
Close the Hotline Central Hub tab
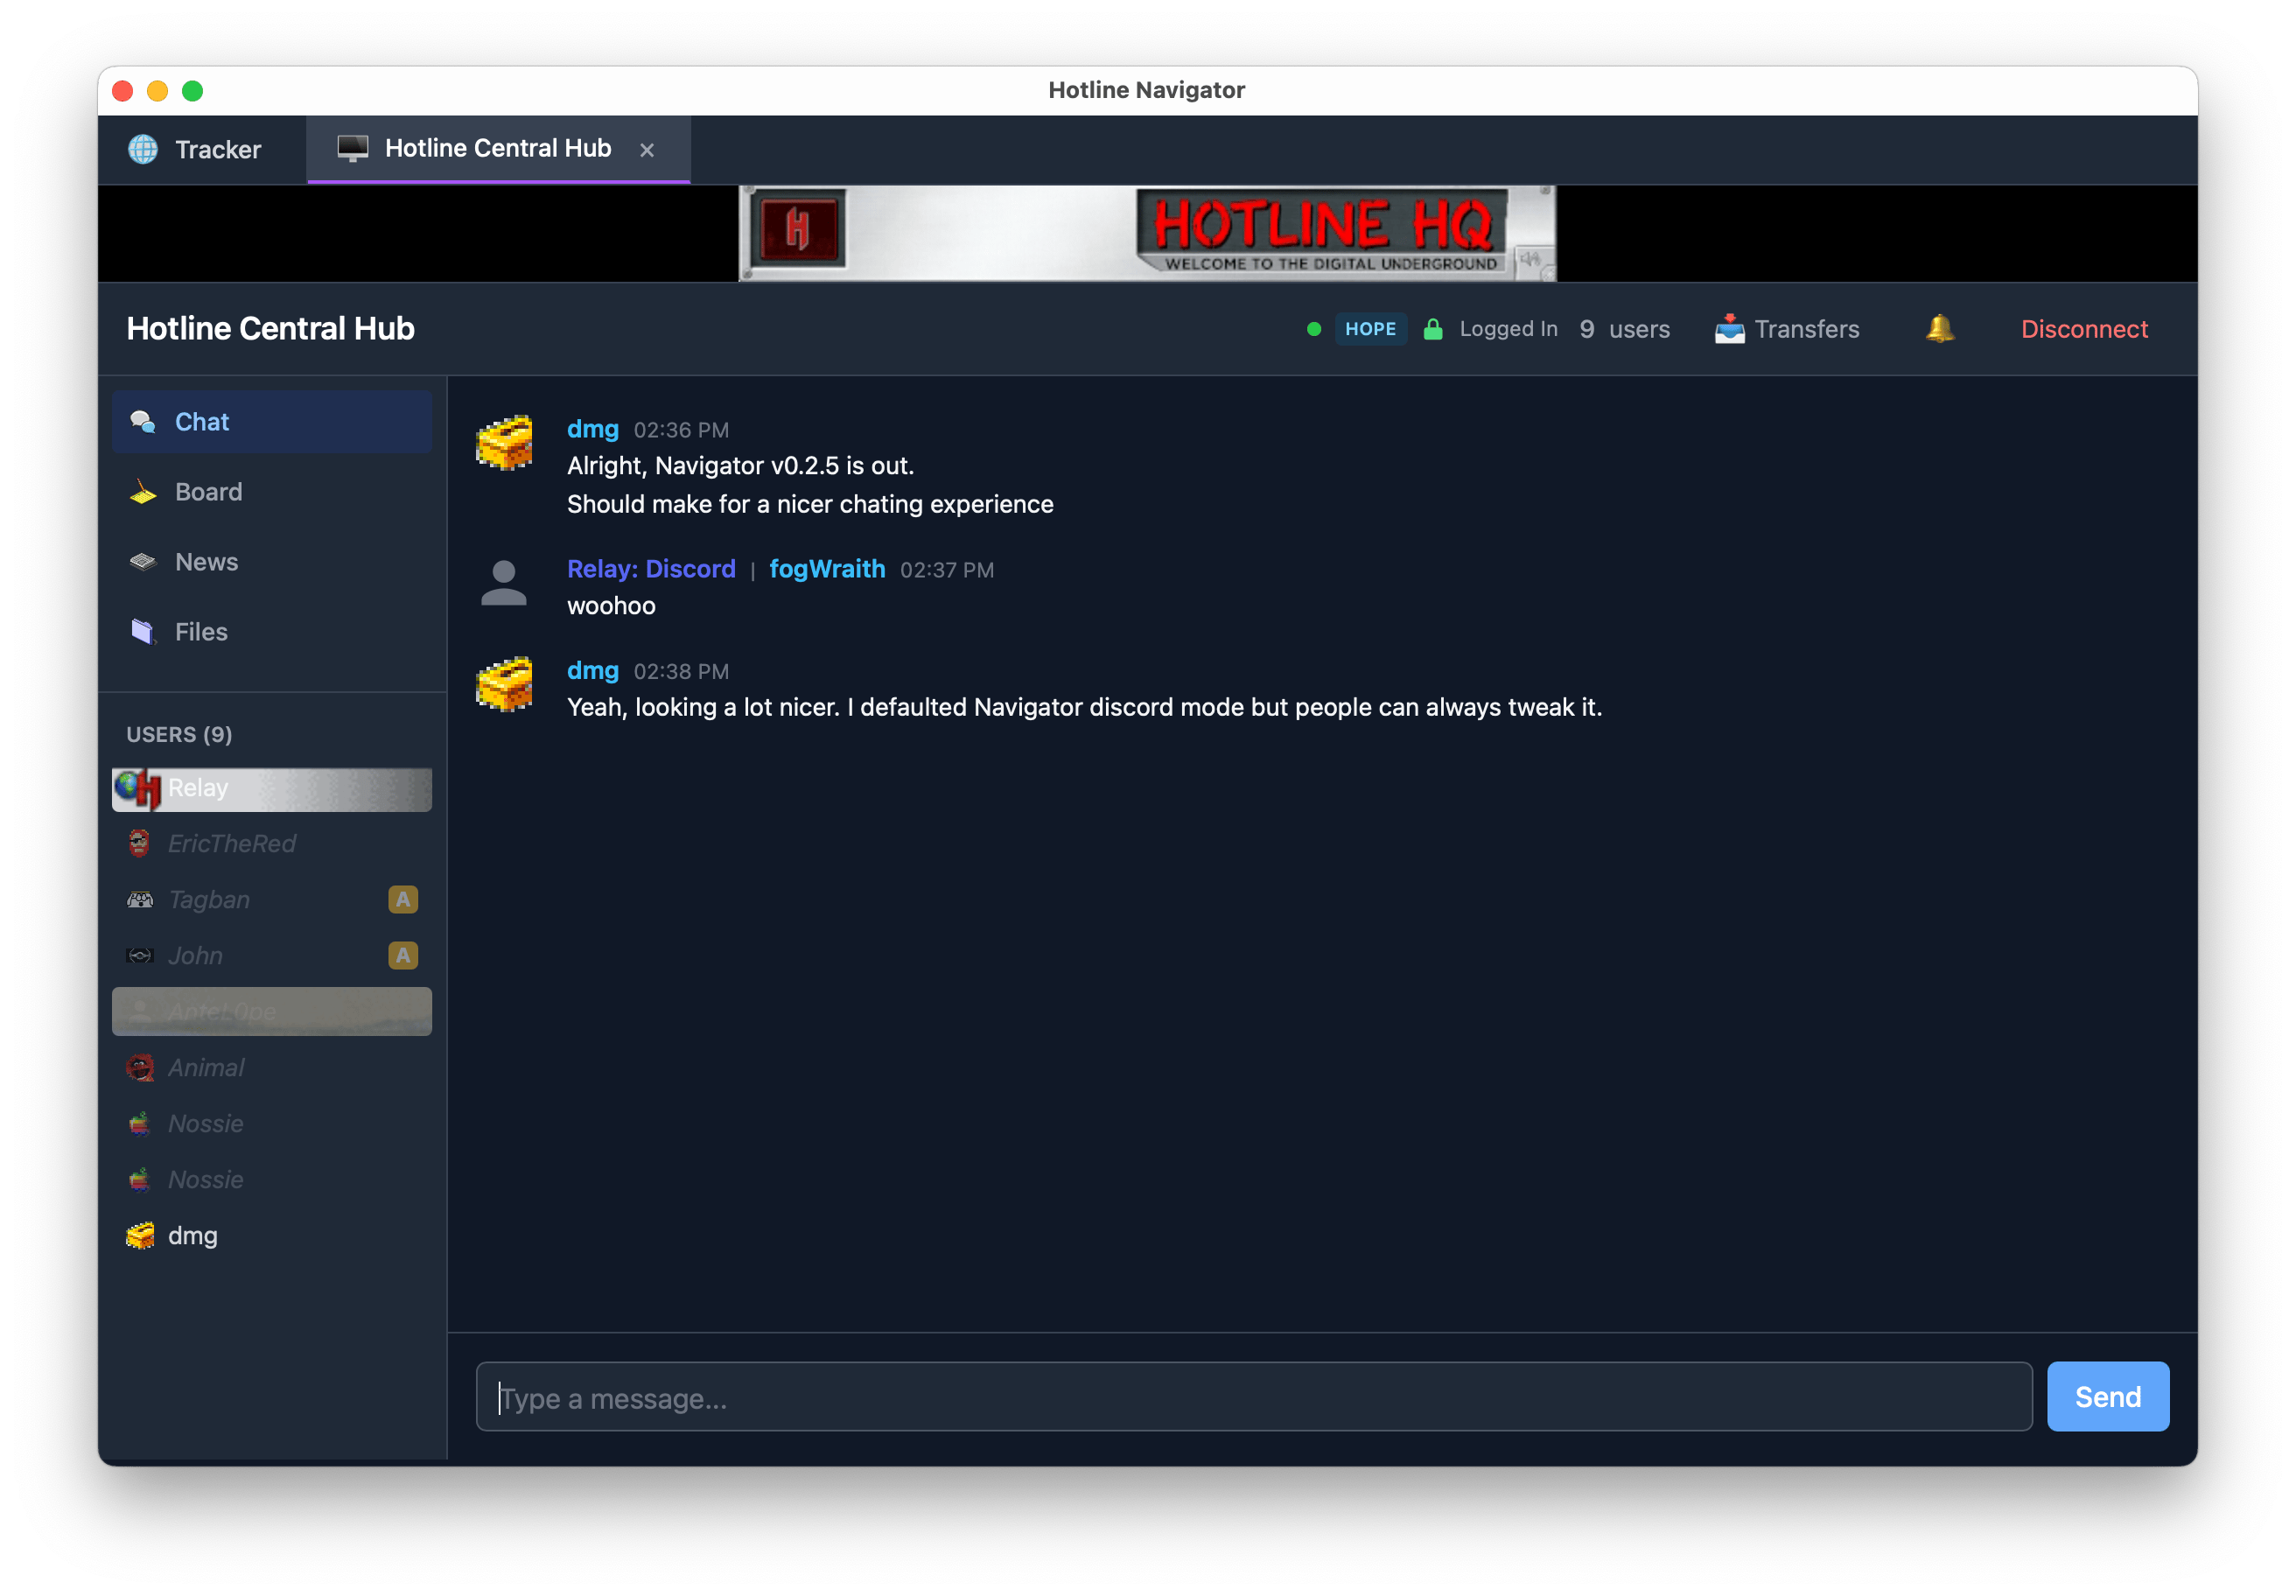647,150
